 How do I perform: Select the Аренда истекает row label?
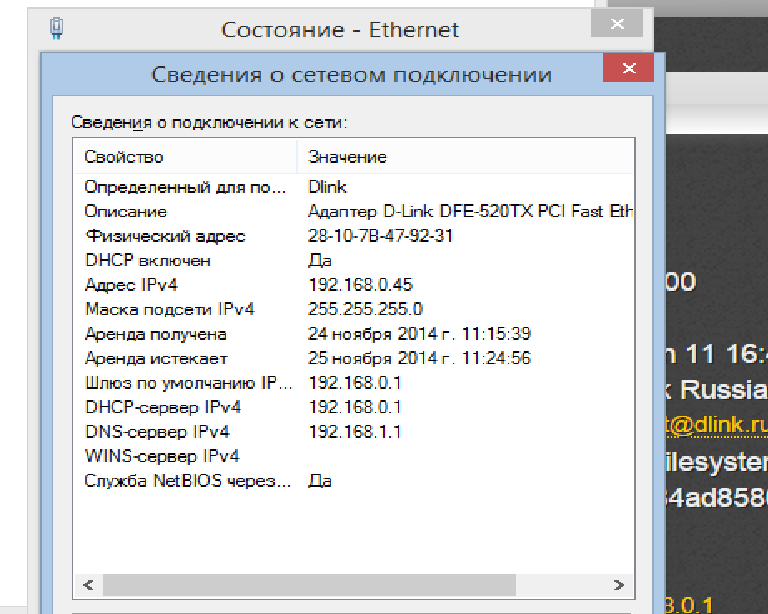click(156, 358)
